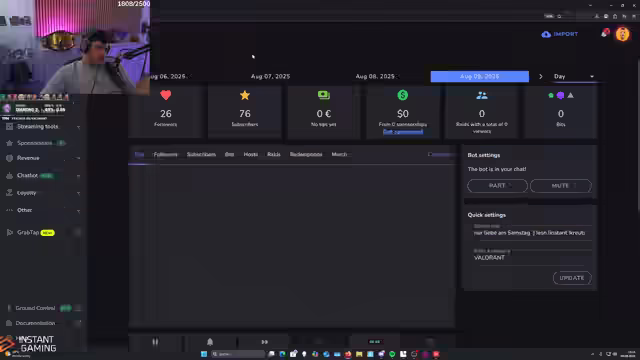640x360 pixels.
Task: Pause the activity feed
Action: (155, 342)
